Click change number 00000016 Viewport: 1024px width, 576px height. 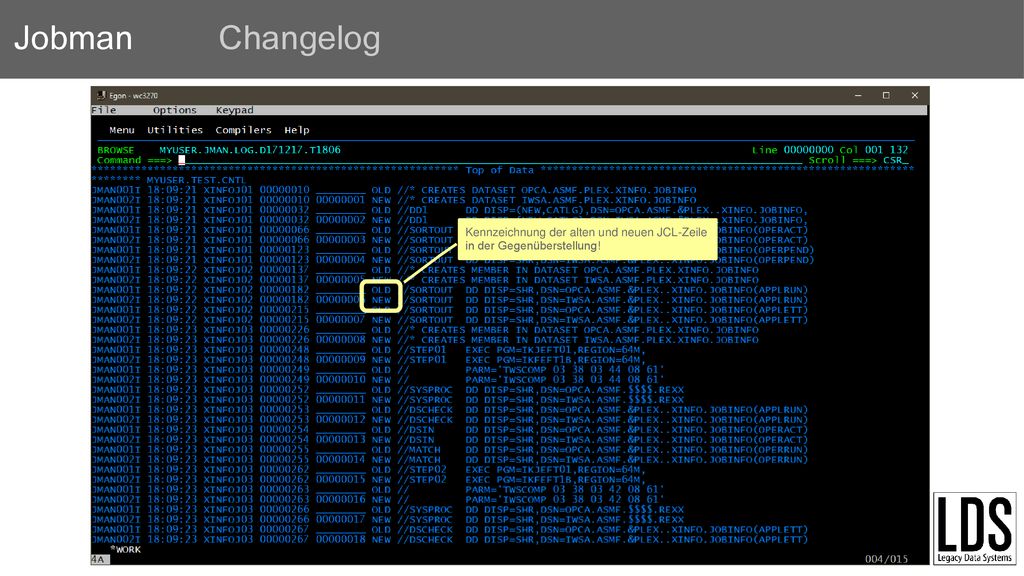tap(340, 499)
